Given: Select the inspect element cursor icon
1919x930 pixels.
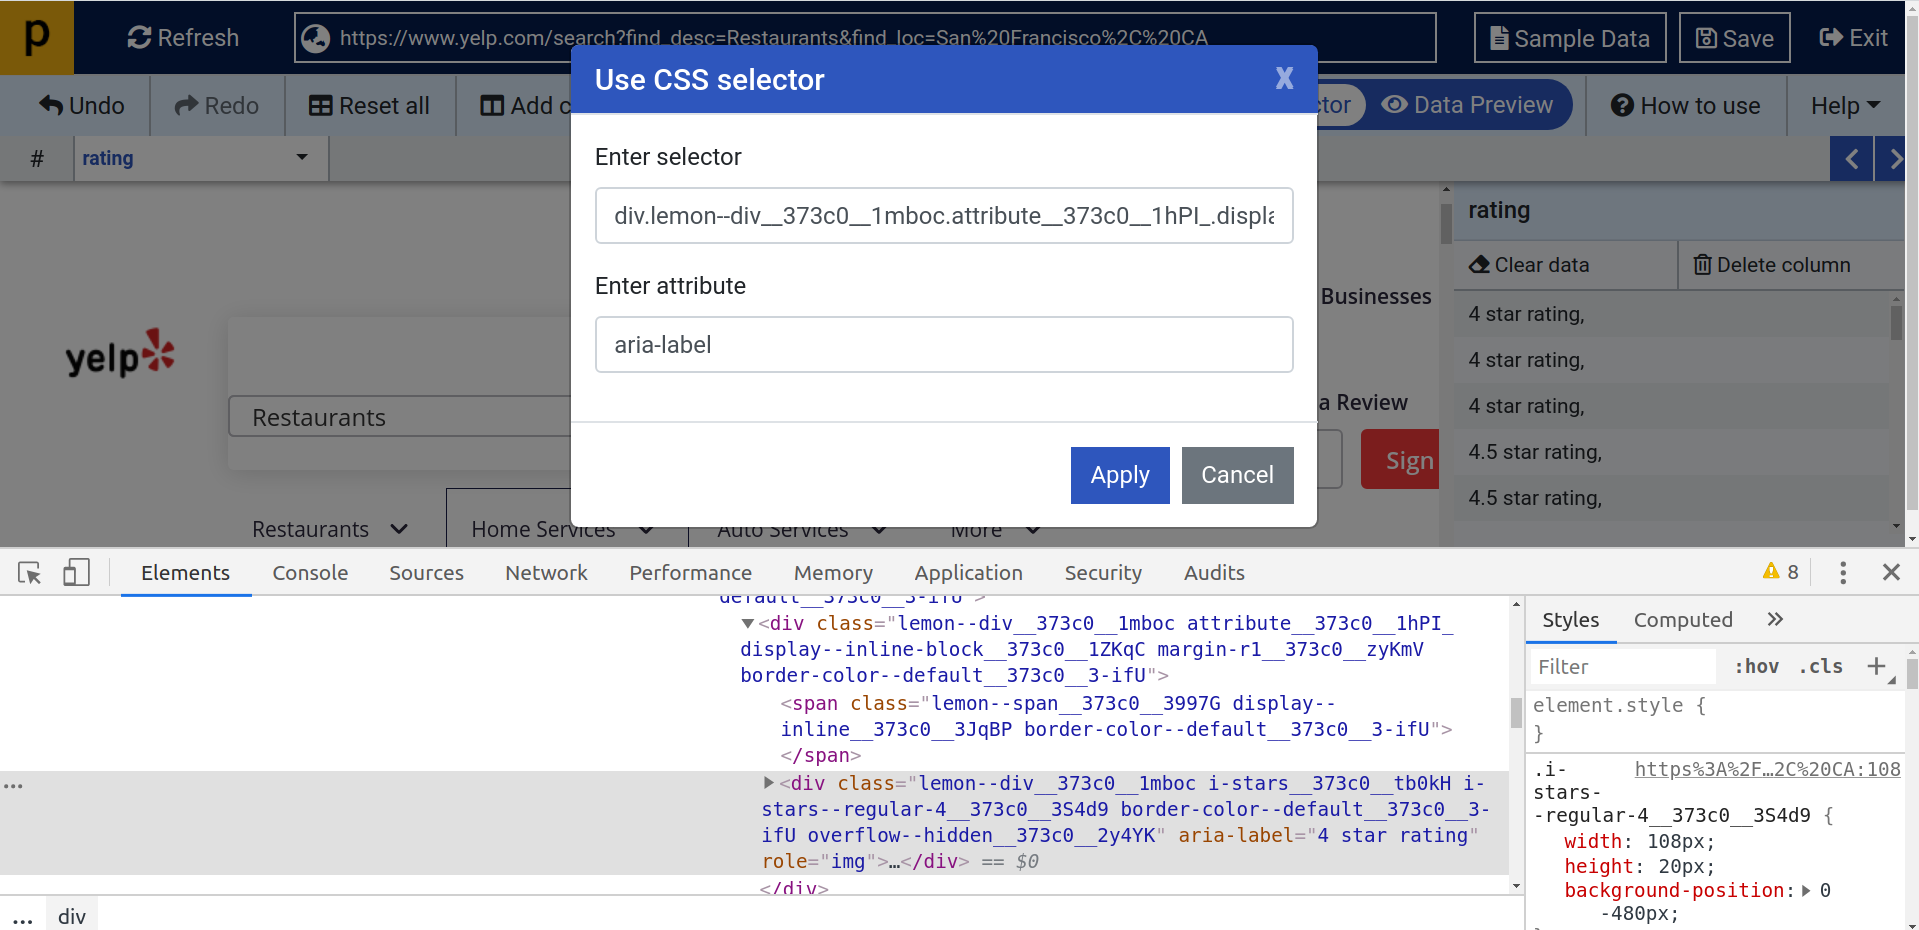Looking at the screenshot, I should click(x=29, y=573).
